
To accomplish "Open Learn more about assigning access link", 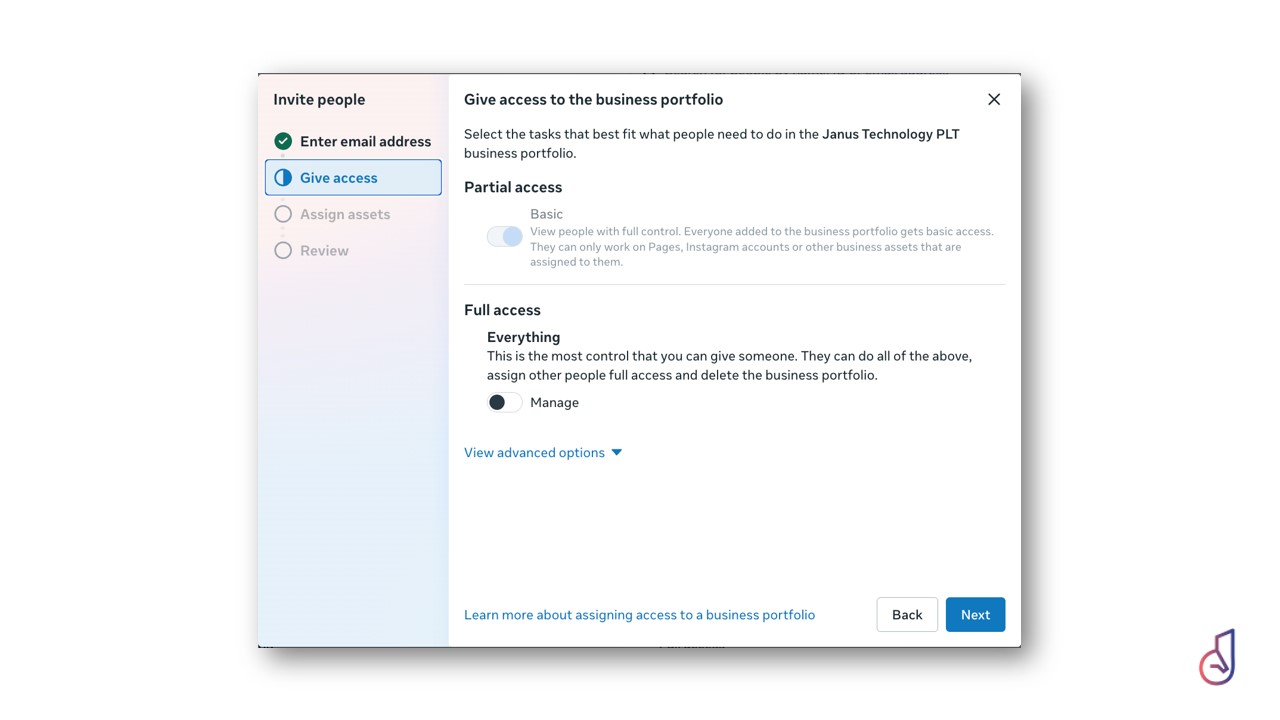I will [x=639, y=615].
